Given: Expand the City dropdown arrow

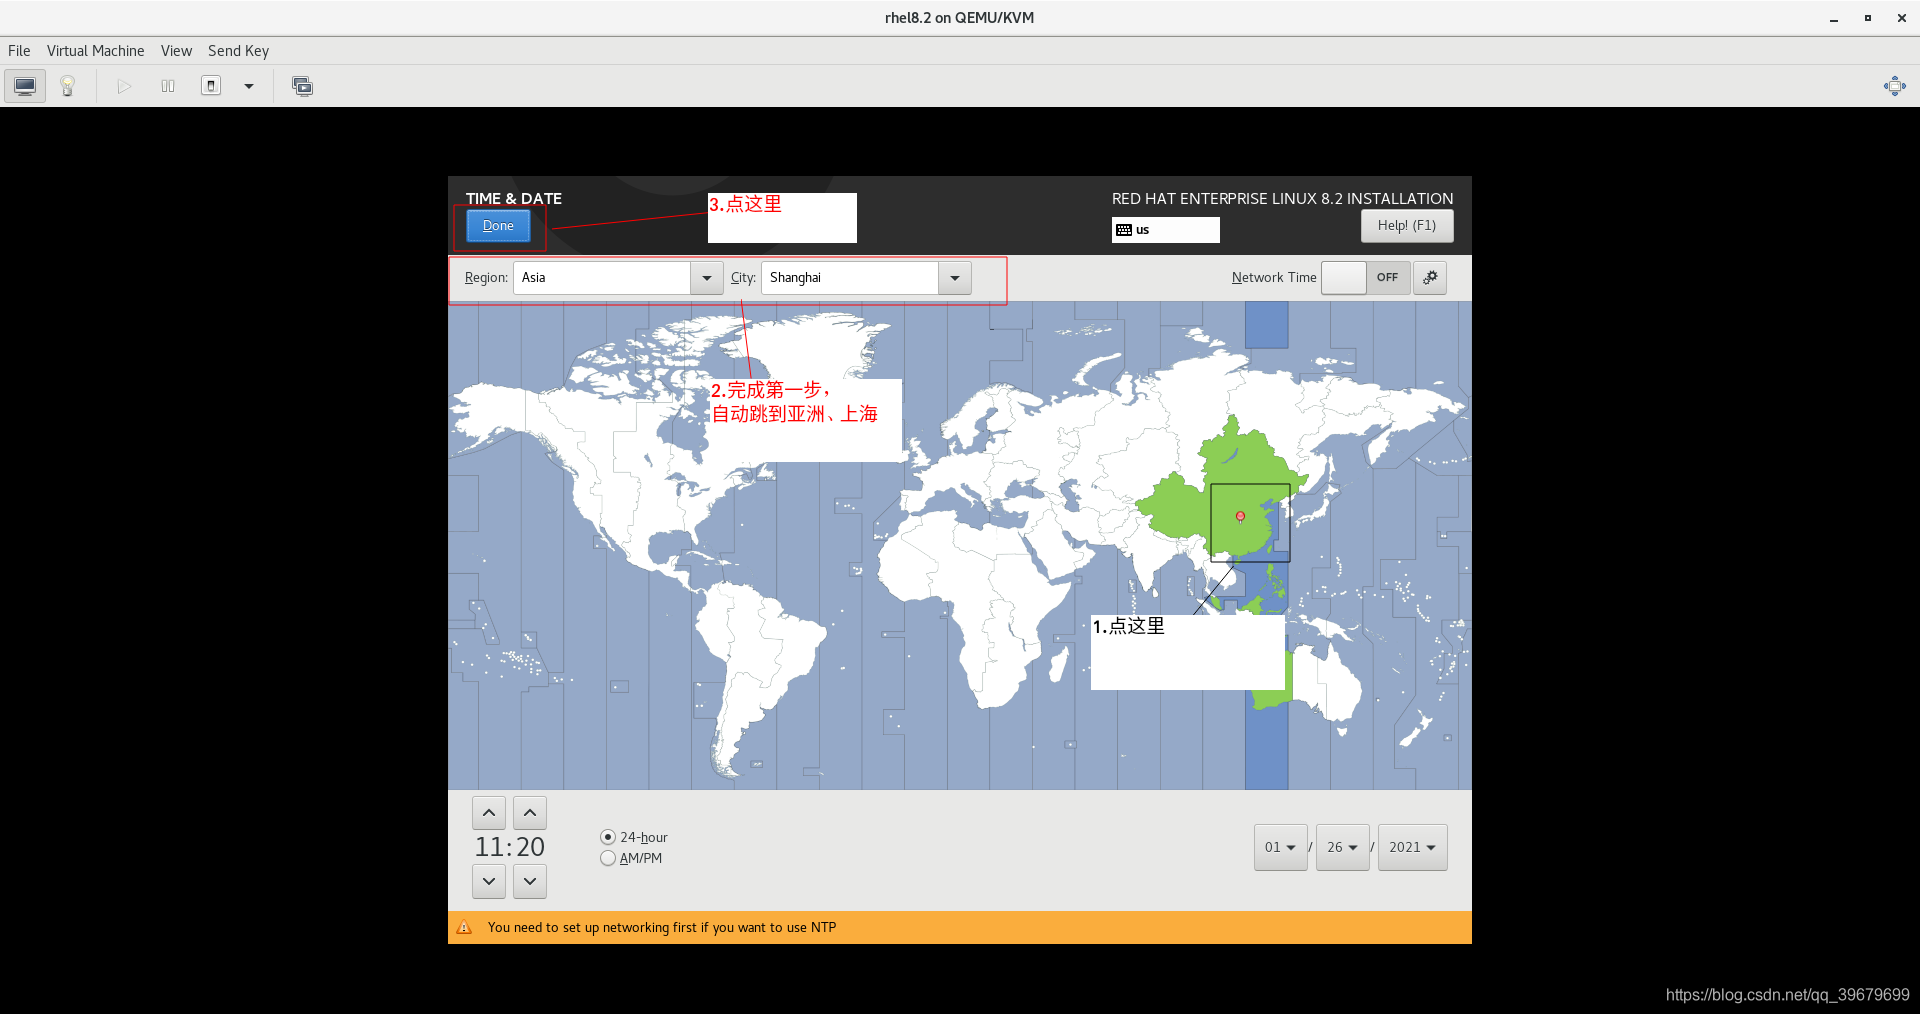Looking at the screenshot, I should point(955,278).
